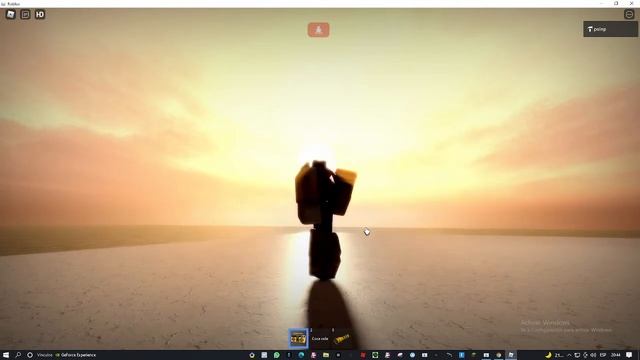Image resolution: width=640 pixels, height=360 pixels.
Task: Open Microsoft Edge from the taskbar
Action: (301, 355)
